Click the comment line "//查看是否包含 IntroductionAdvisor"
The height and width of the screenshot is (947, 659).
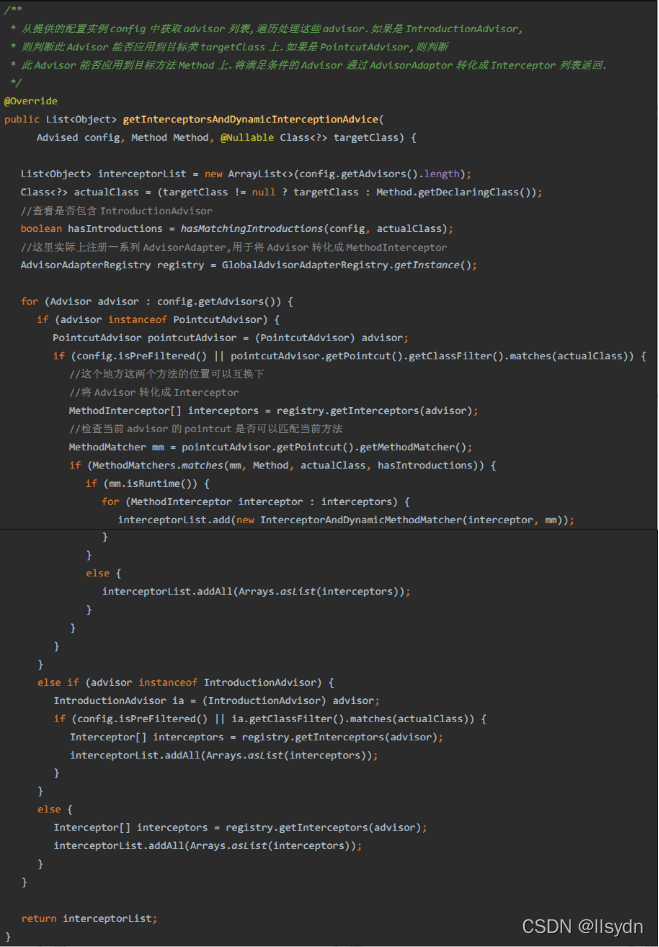click(x=117, y=211)
